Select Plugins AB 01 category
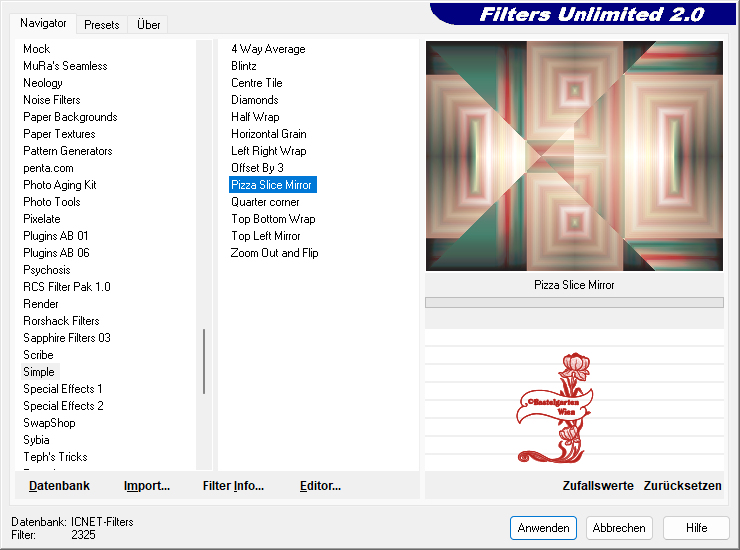This screenshot has width=740, height=550. 56,236
